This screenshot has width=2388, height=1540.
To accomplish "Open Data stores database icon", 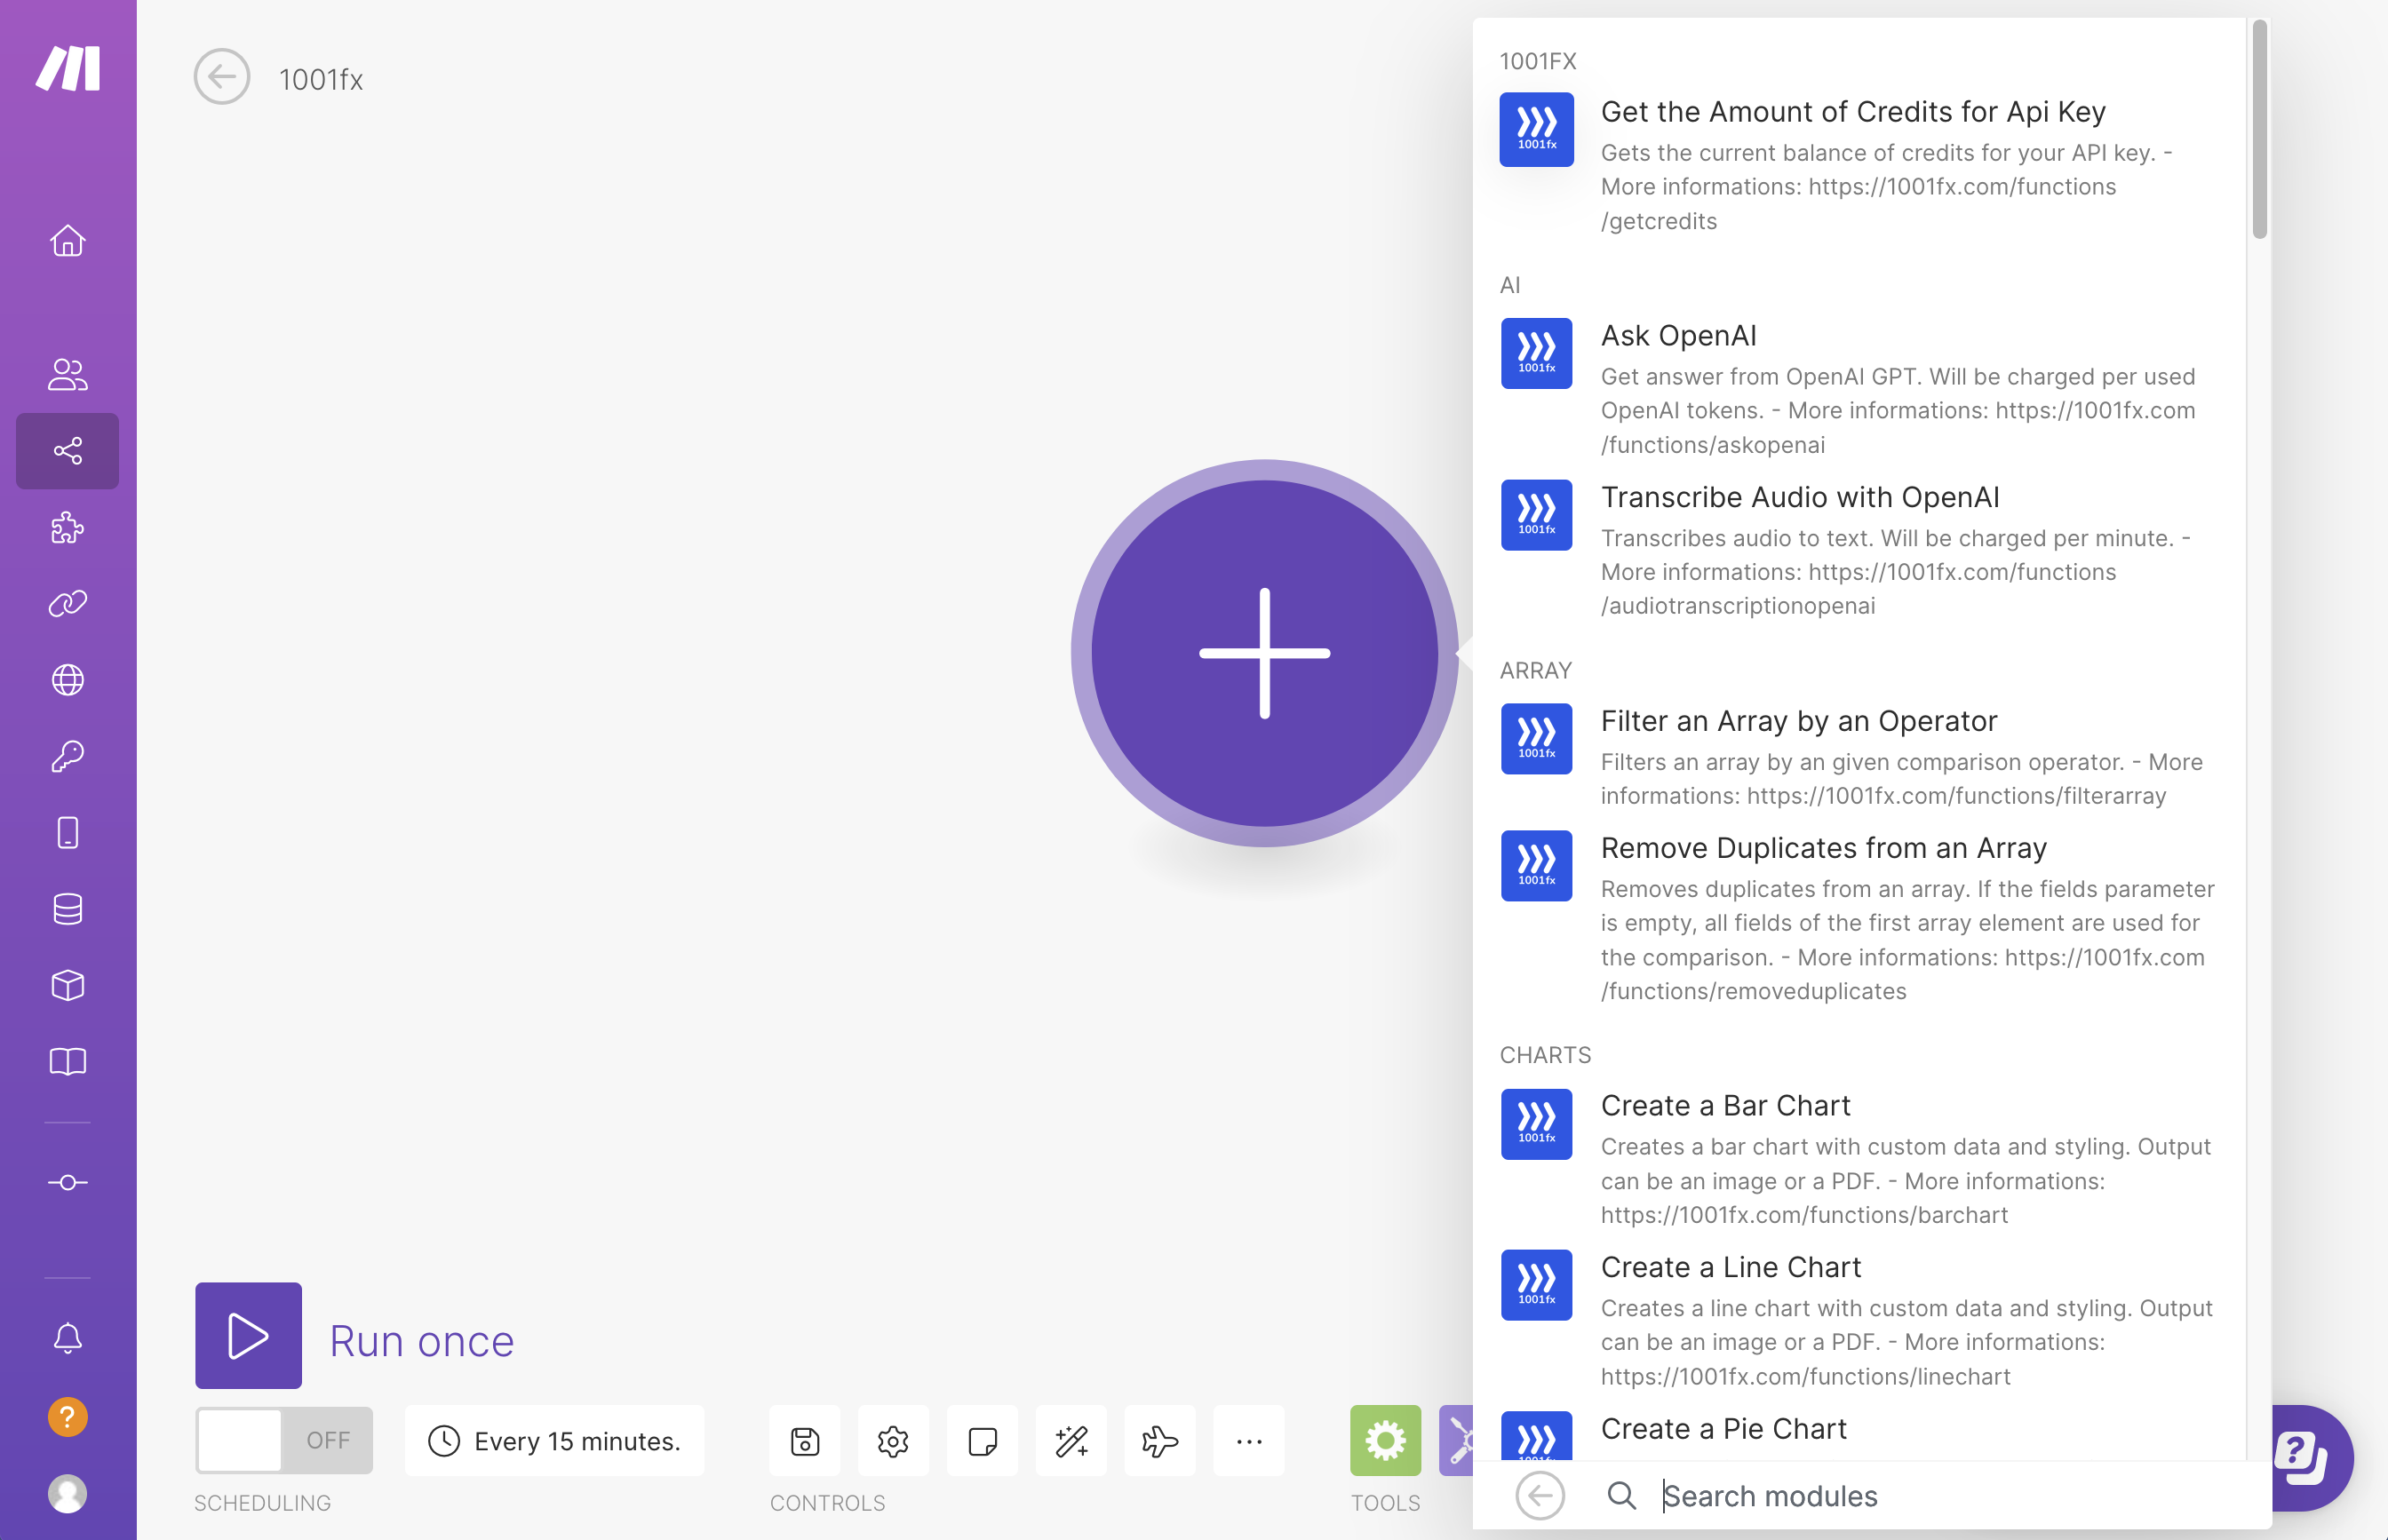I will 67,909.
